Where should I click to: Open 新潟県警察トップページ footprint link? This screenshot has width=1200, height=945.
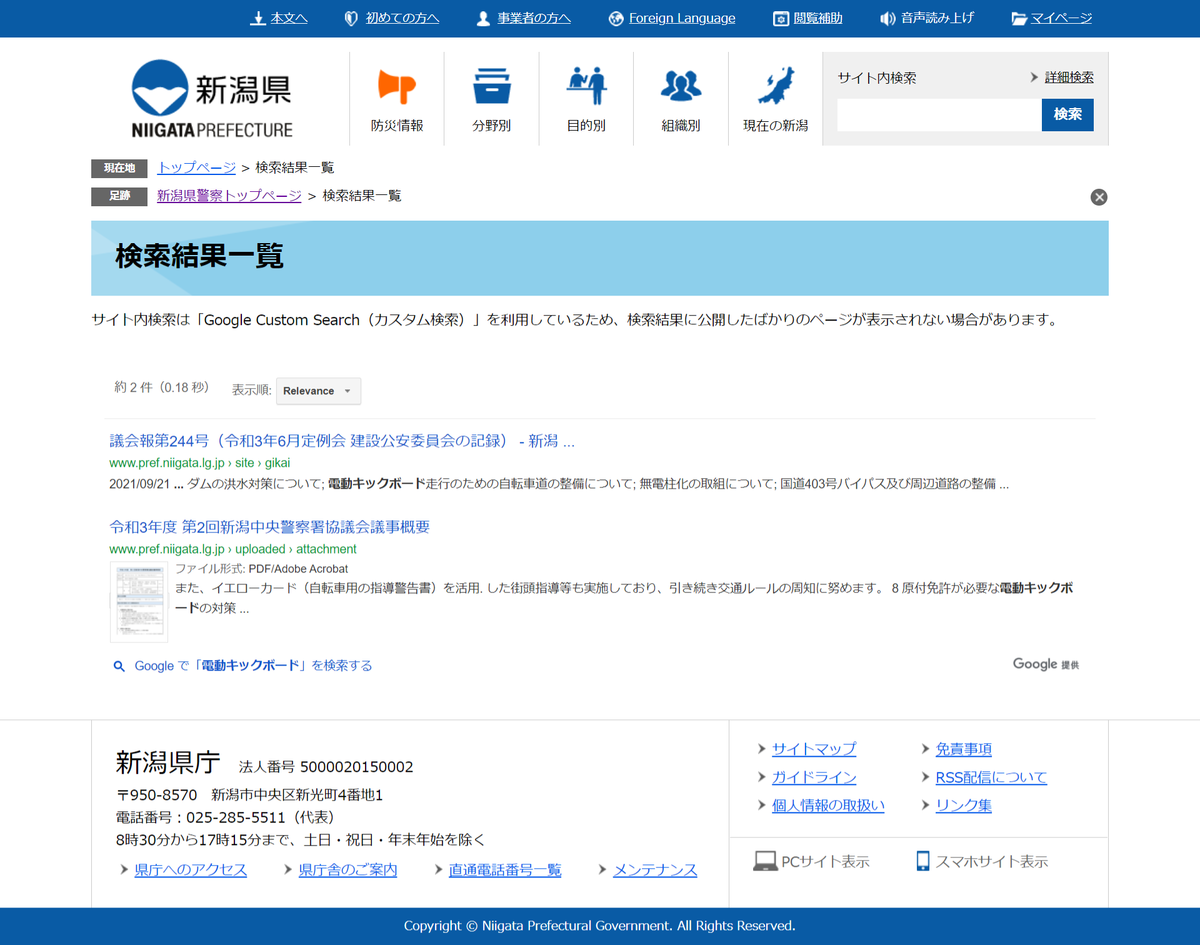(x=229, y=196)
